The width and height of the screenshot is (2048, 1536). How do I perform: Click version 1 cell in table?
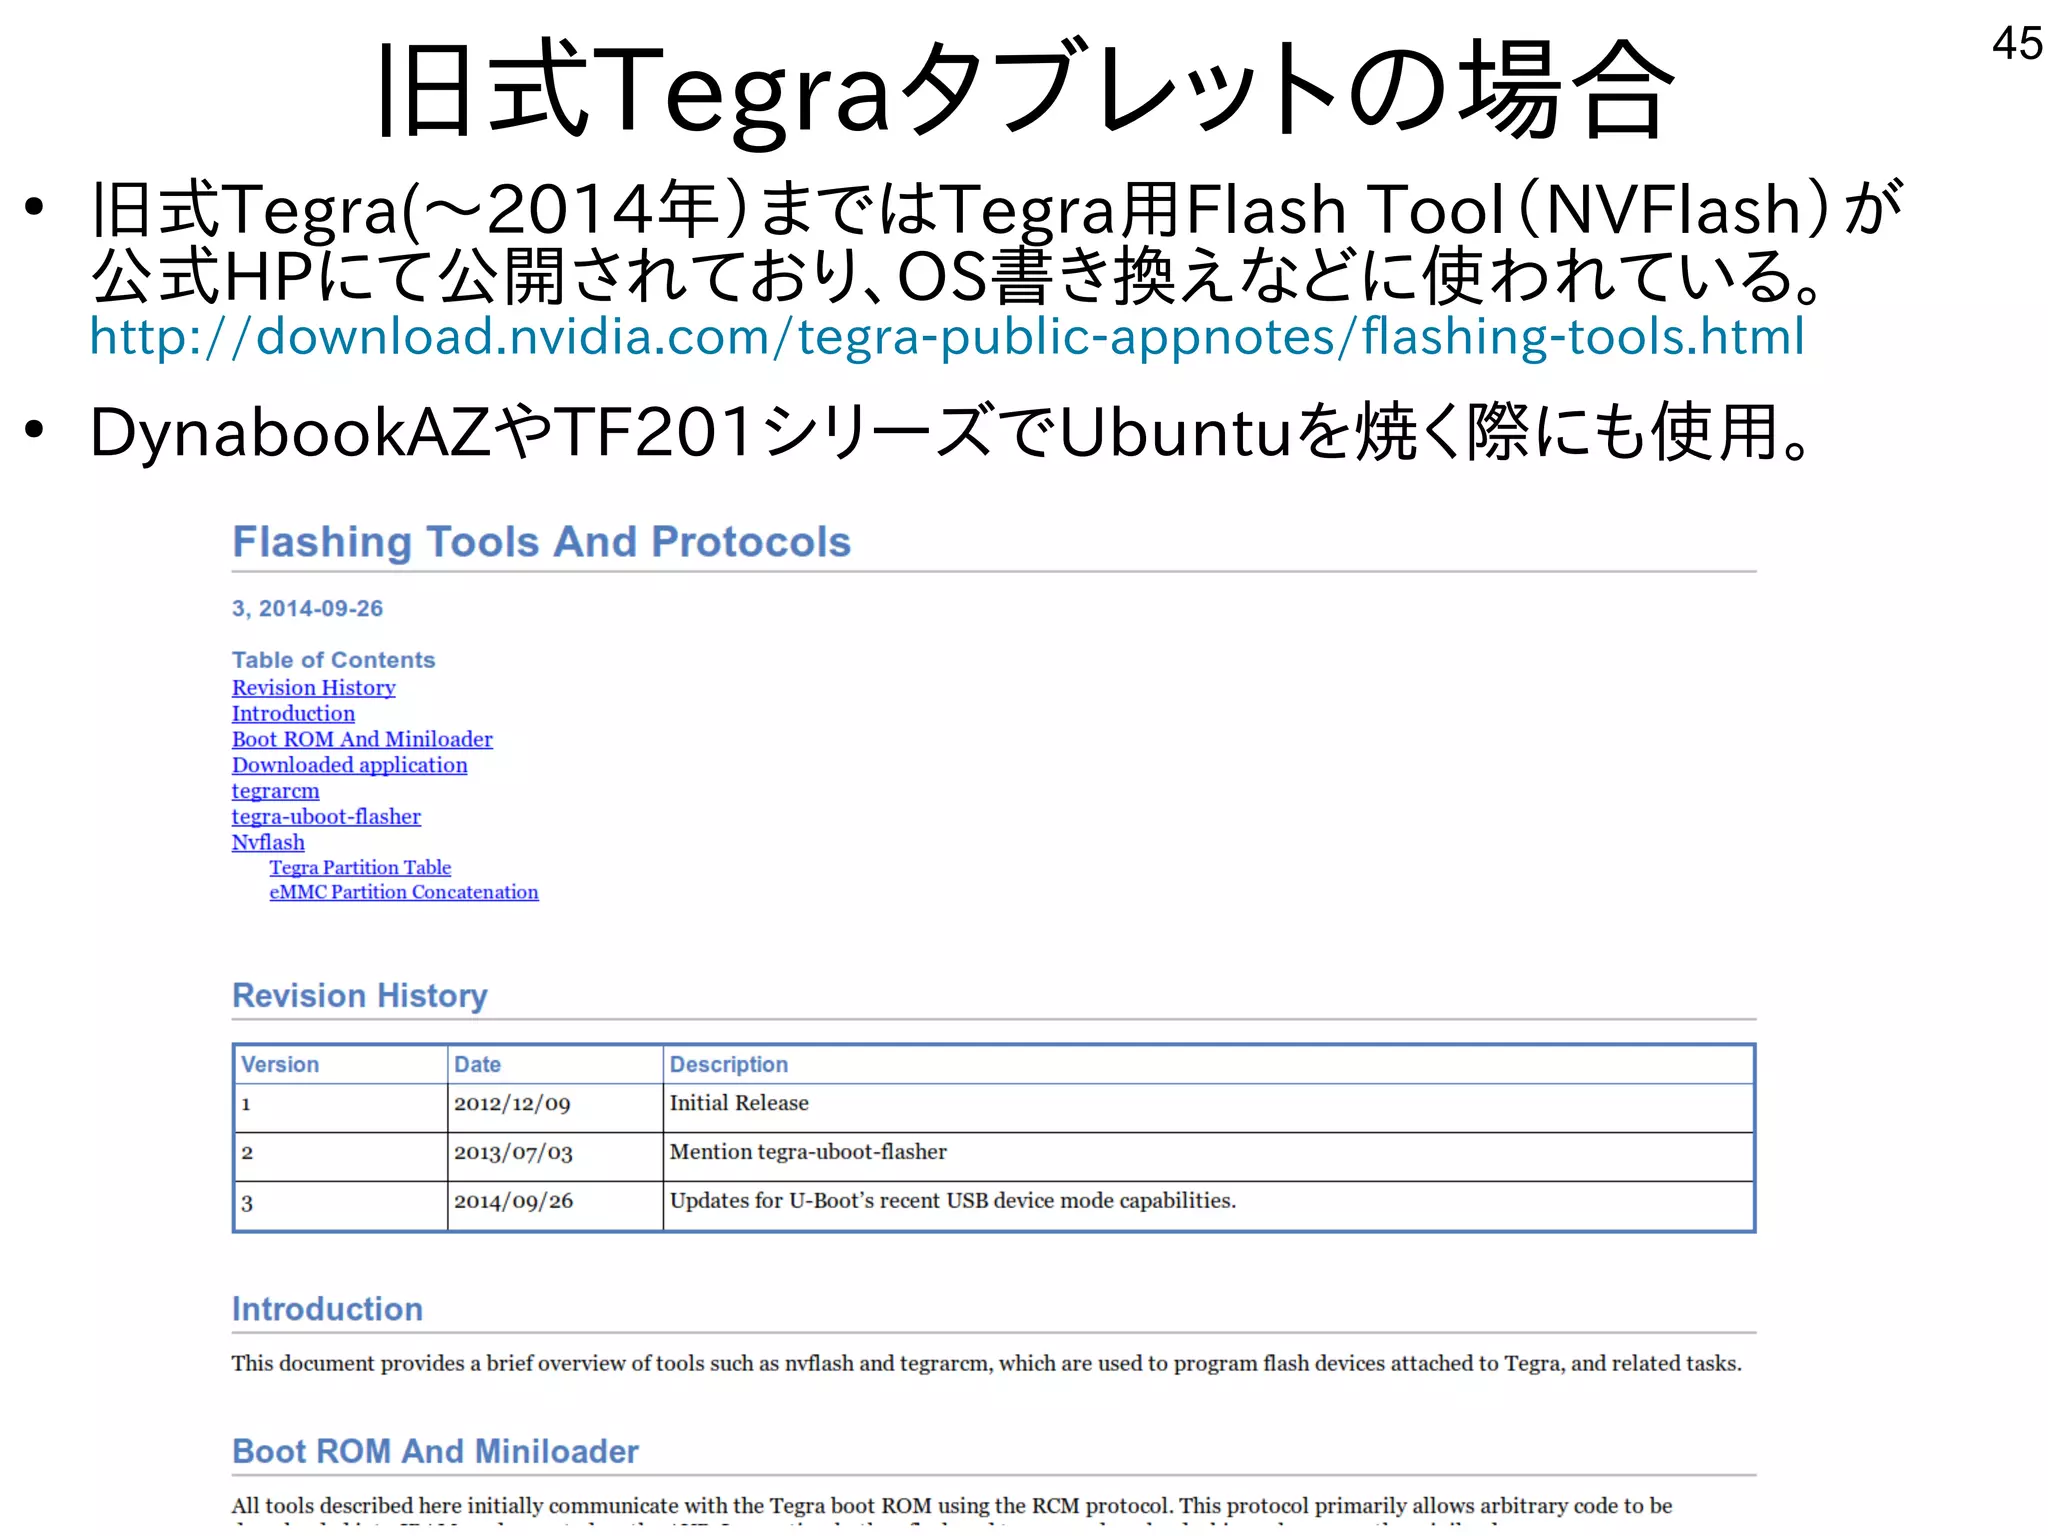point(340,1108)
